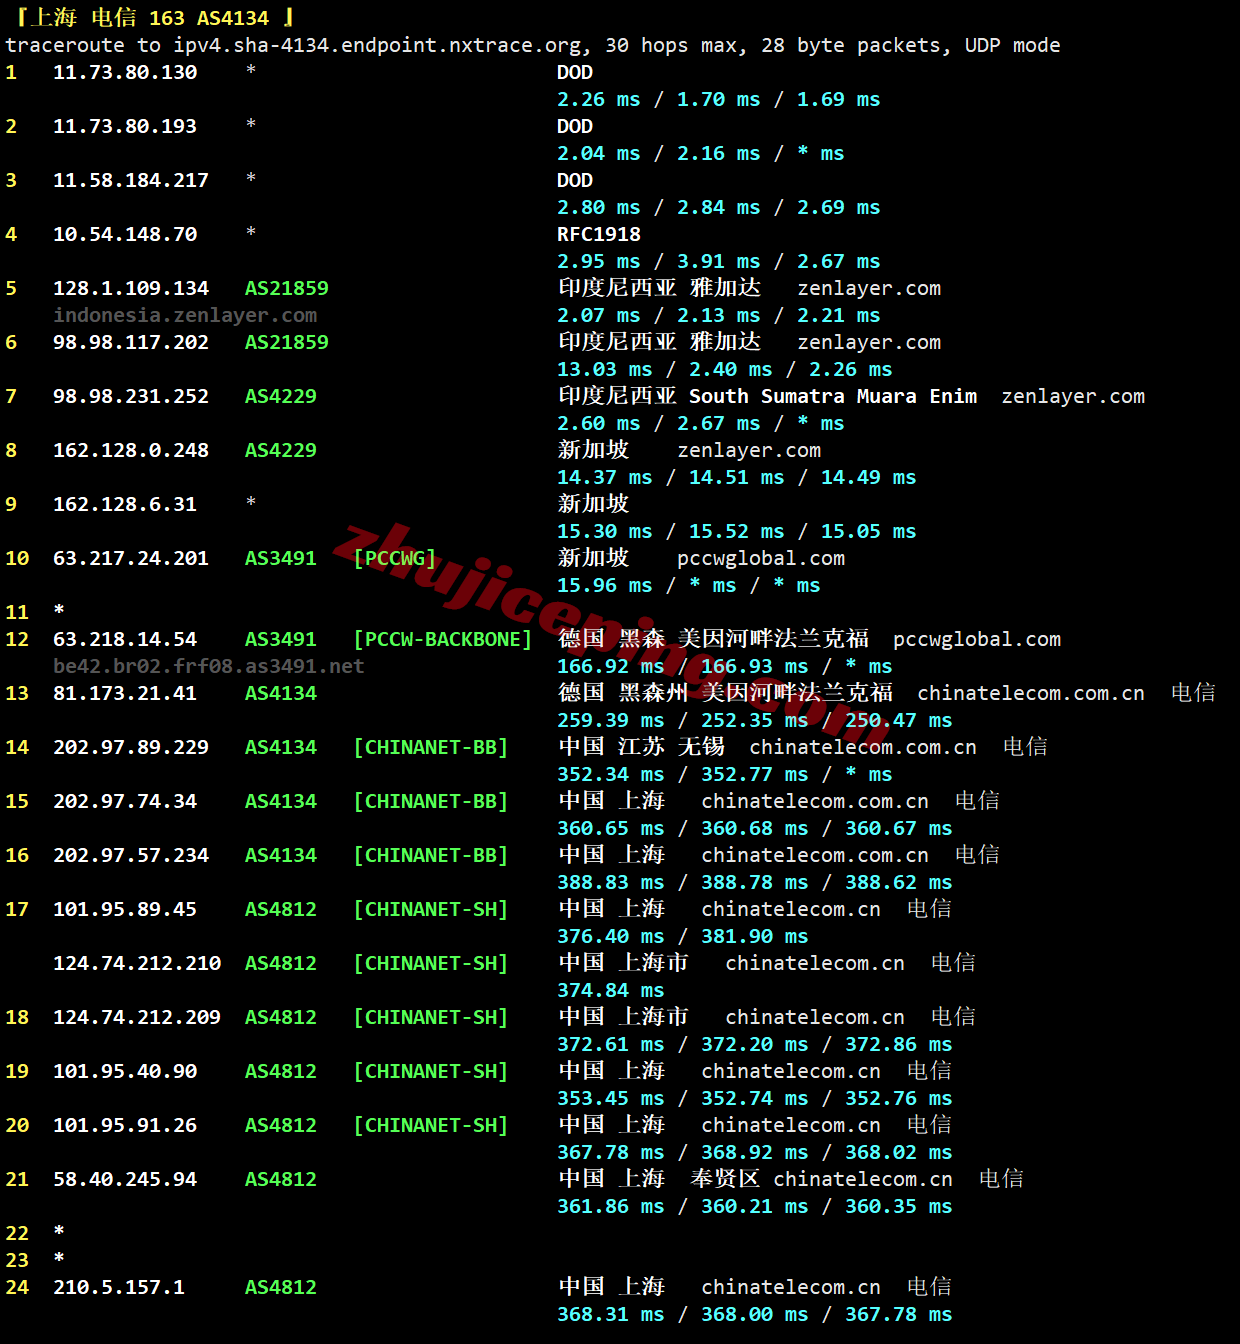
Task: Click the latency value 166.92 ms
Action: point(611,666)
